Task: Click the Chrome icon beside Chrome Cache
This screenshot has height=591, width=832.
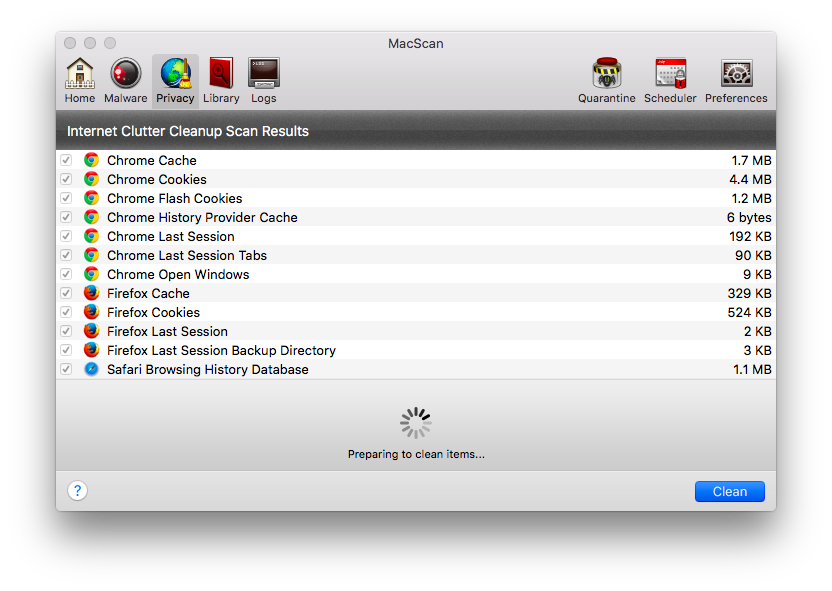Action: (x=91, y=160)
